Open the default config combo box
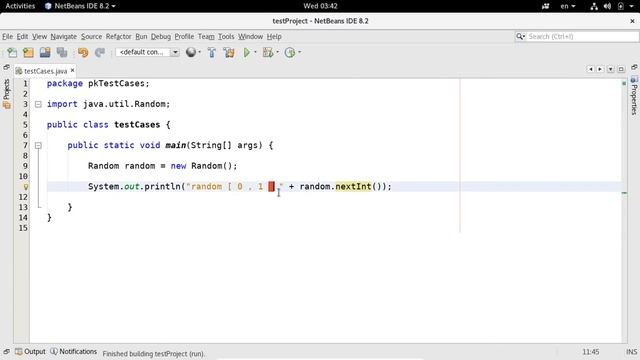The width and height of the screenshot is (640, 360). [x=147, y=52]
